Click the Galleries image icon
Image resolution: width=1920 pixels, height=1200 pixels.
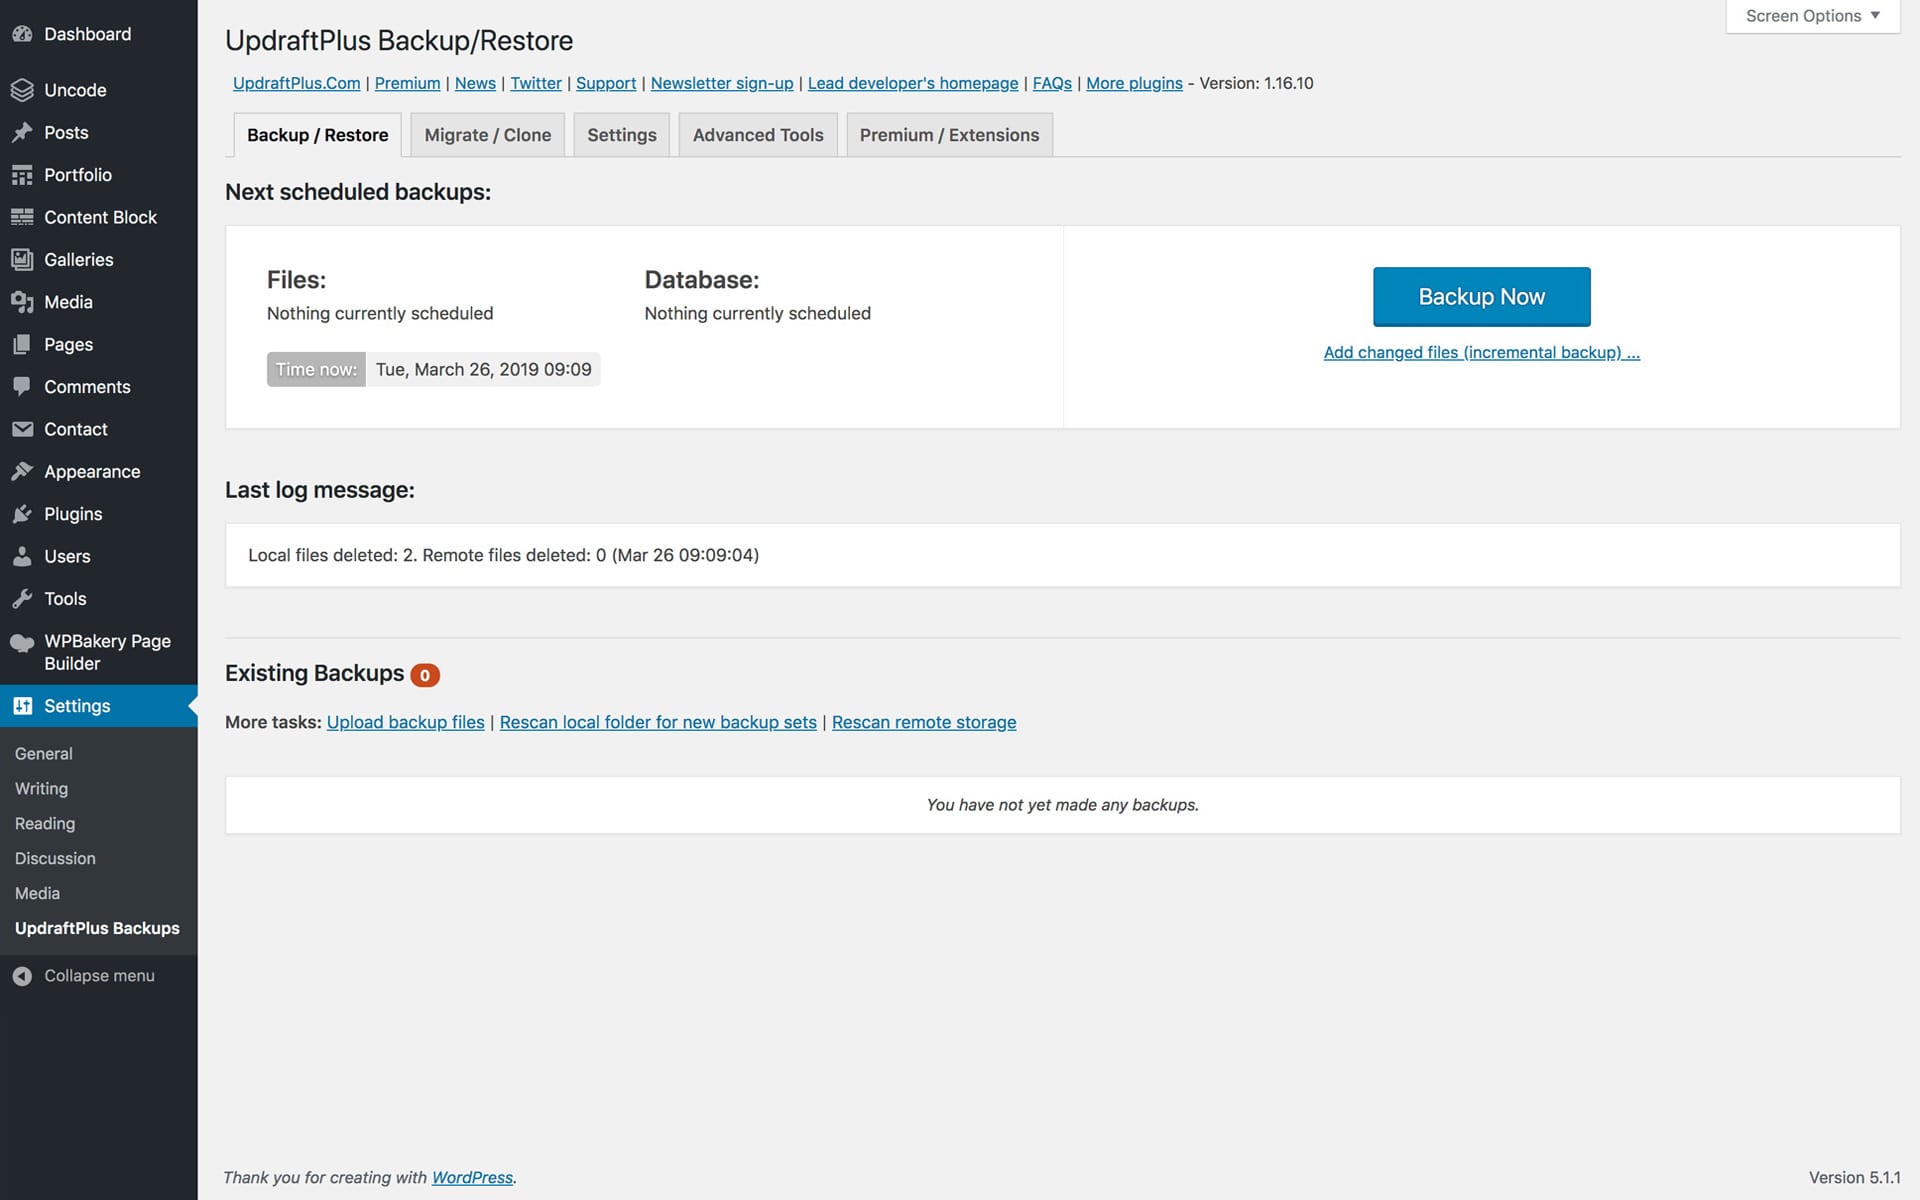coord(22,260)
